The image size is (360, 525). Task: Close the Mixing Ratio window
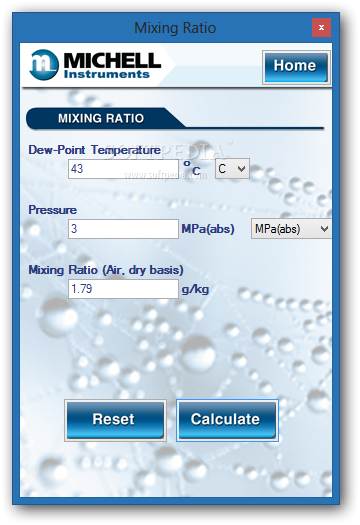point(321,27)
